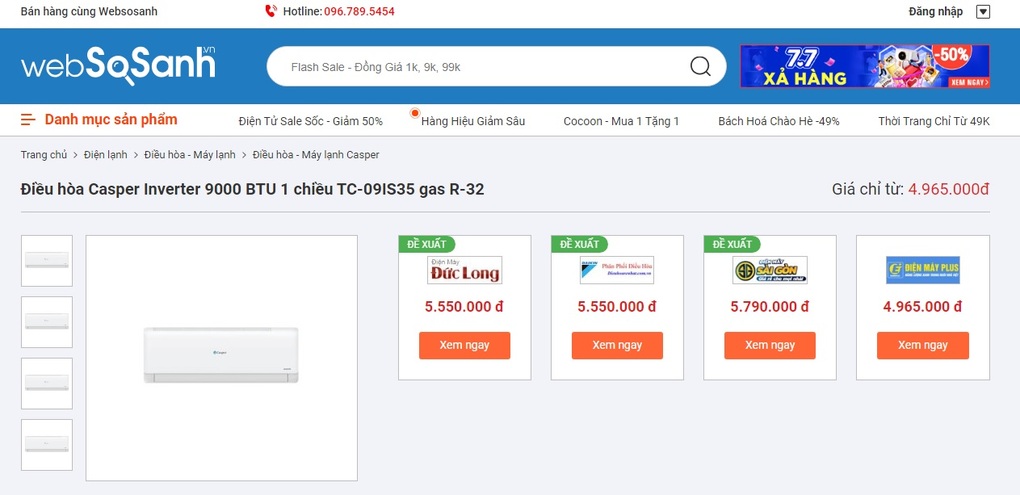Go to Điện lạnh breadcrumb link
The width and height of the screenshot is (1020, 495).
(105, 155)
